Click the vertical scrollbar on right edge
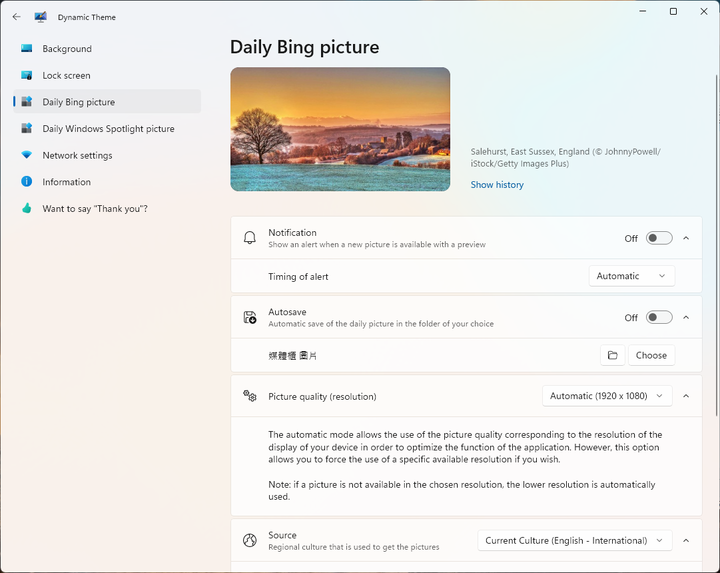The height and width of the screenshot is (573, 720). point(717,246)
